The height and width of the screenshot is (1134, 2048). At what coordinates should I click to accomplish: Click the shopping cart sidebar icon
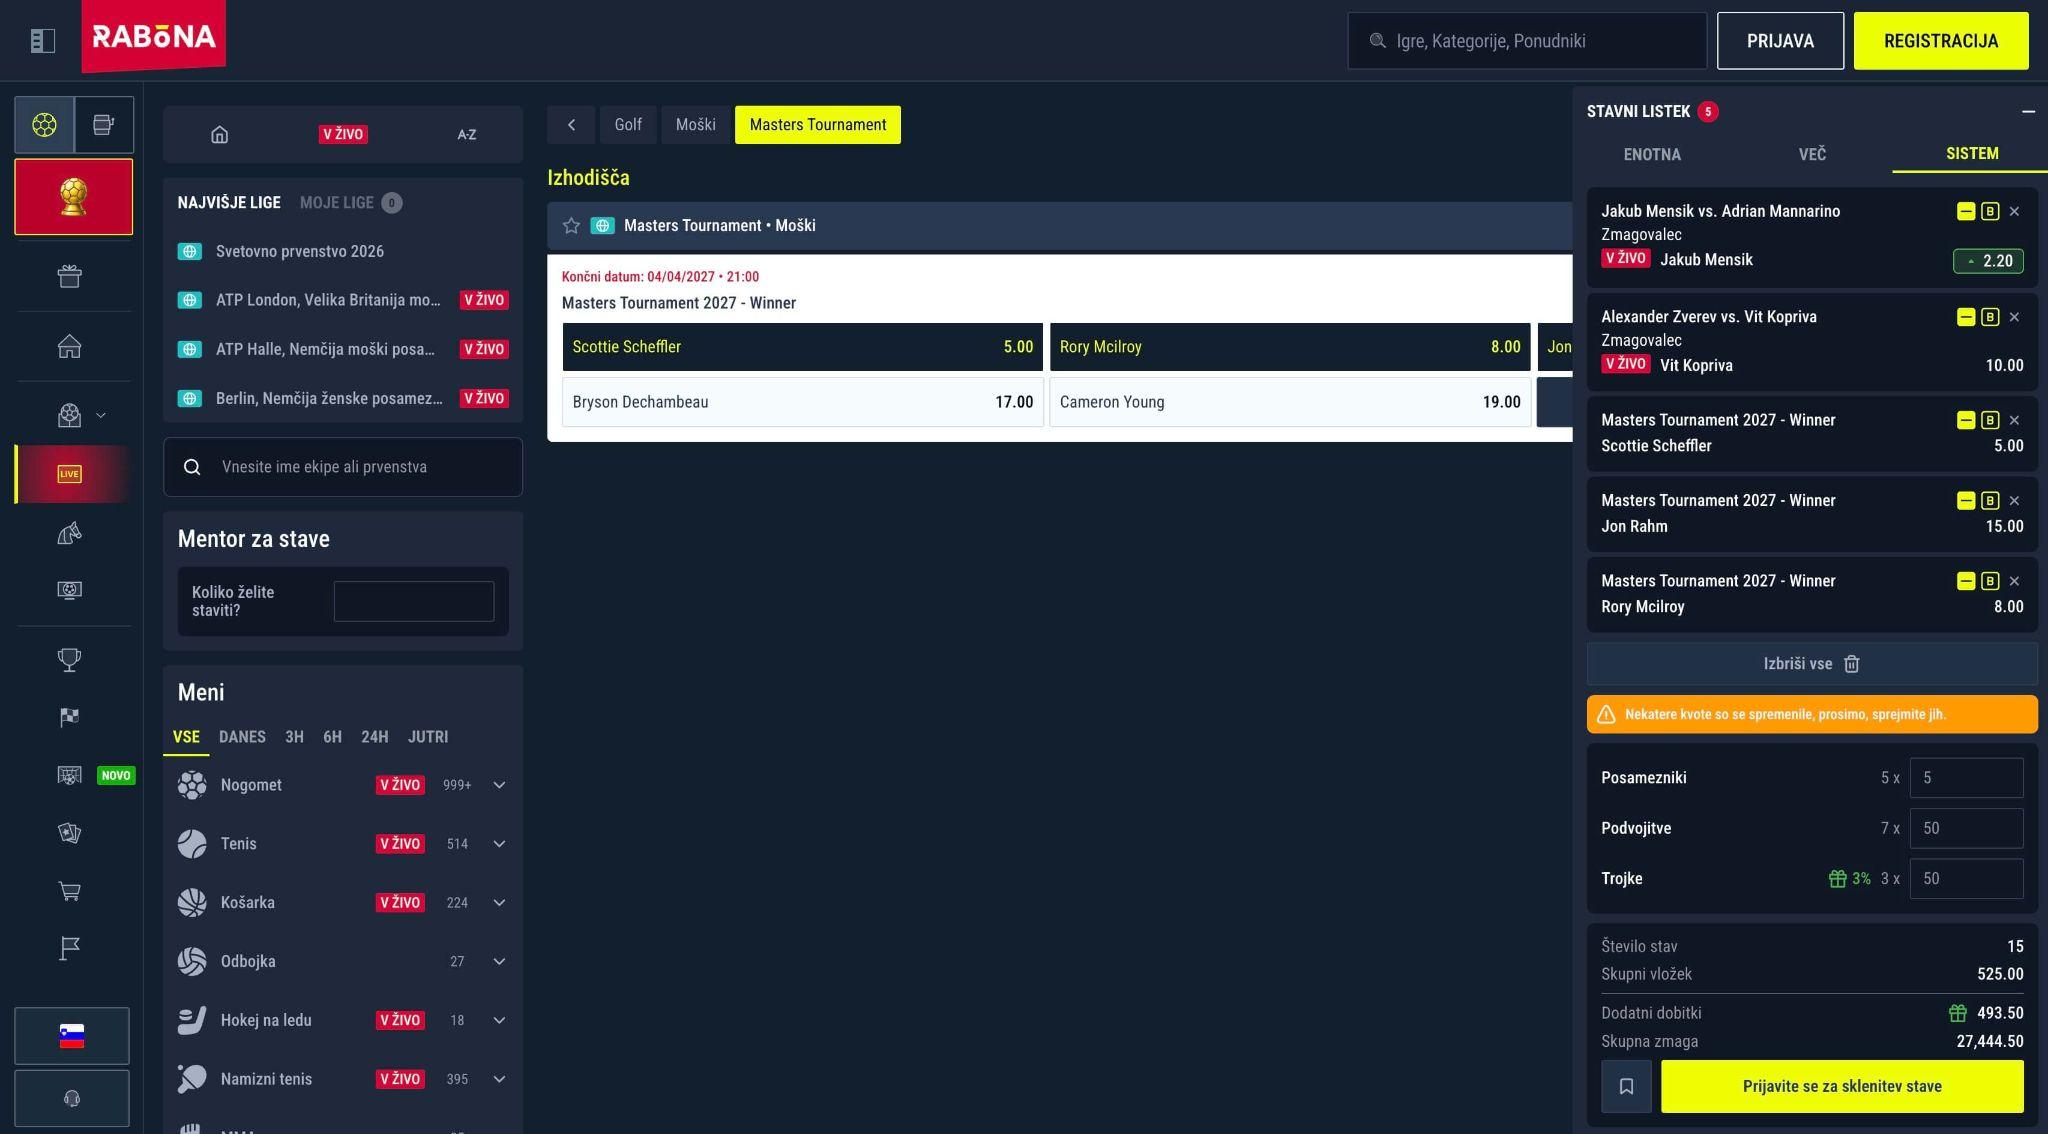coord(69,891)
